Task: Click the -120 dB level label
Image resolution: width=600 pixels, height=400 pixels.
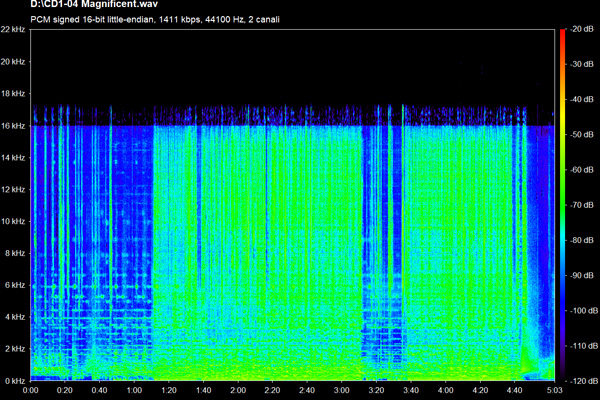Action: click(584, 381)
